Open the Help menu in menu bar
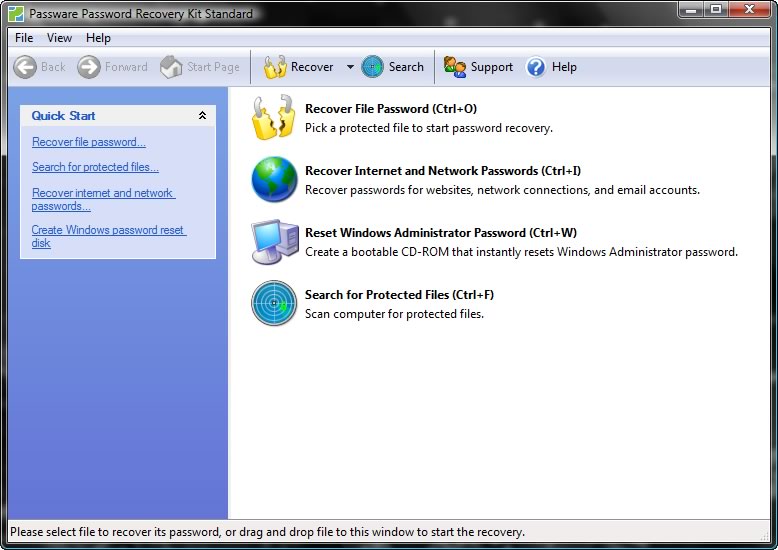Image resolution: width=778 pixels, height=550 pixels. point(98,38)
